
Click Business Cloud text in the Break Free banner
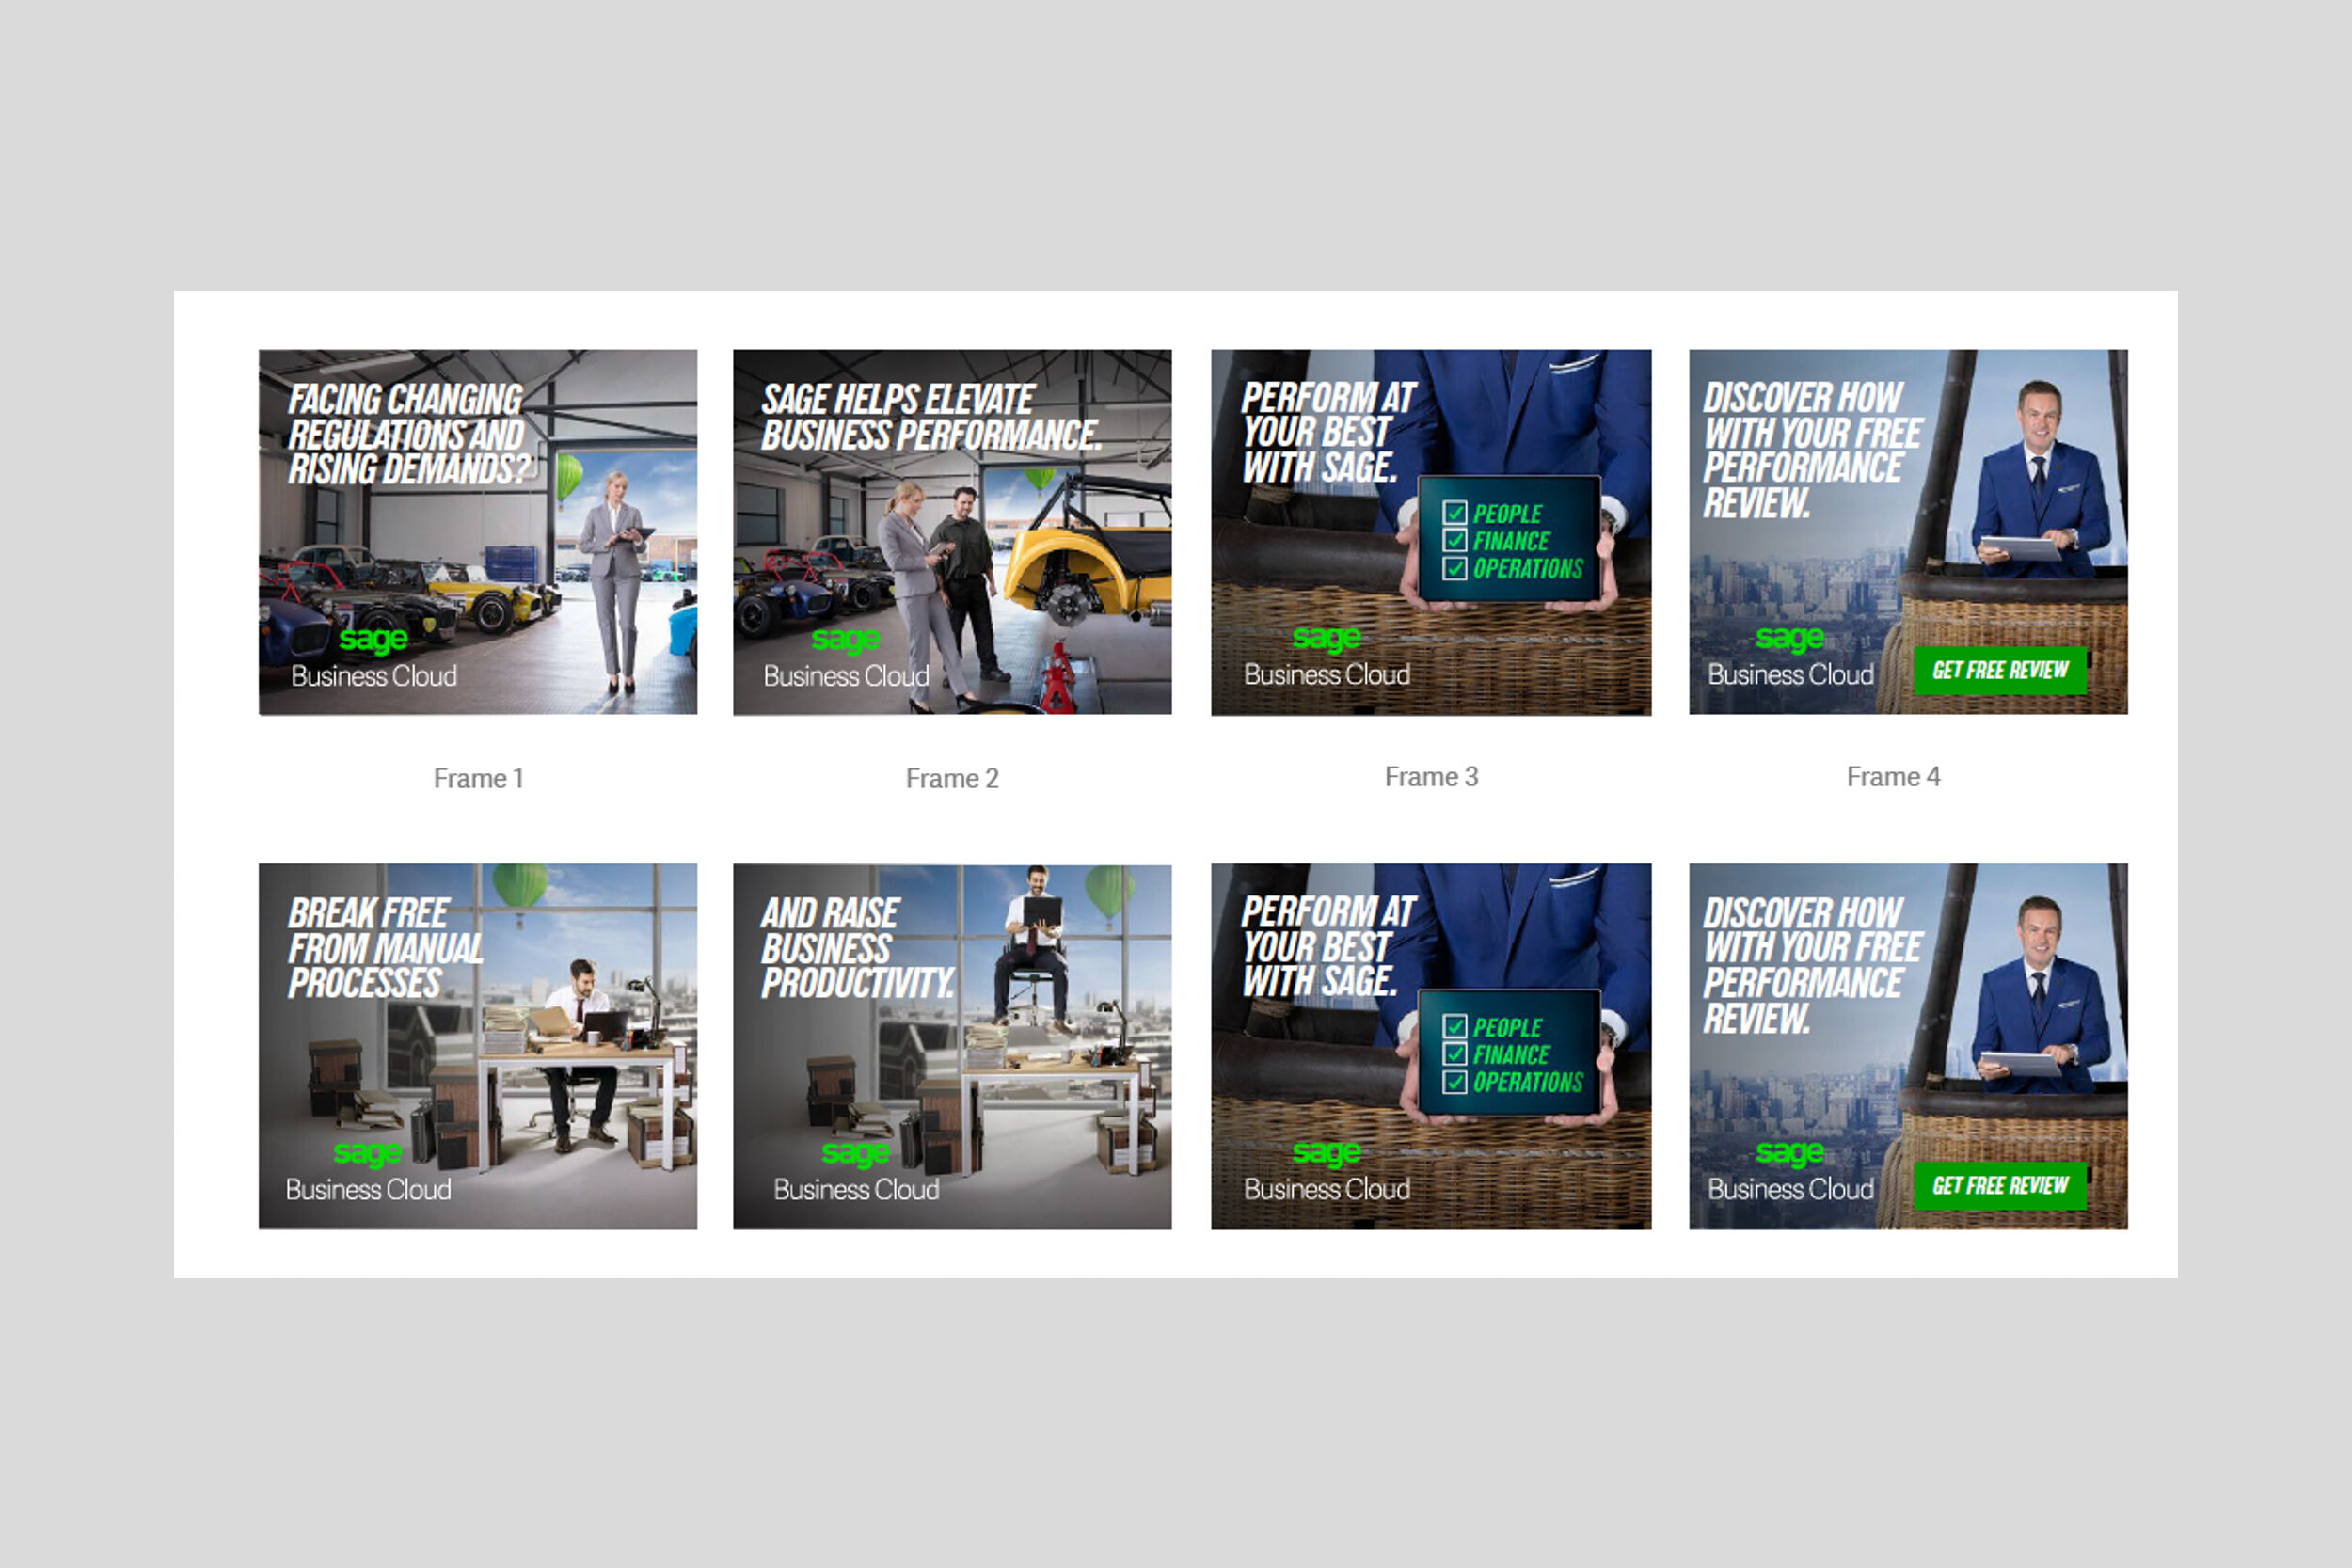pos(368,1190)
